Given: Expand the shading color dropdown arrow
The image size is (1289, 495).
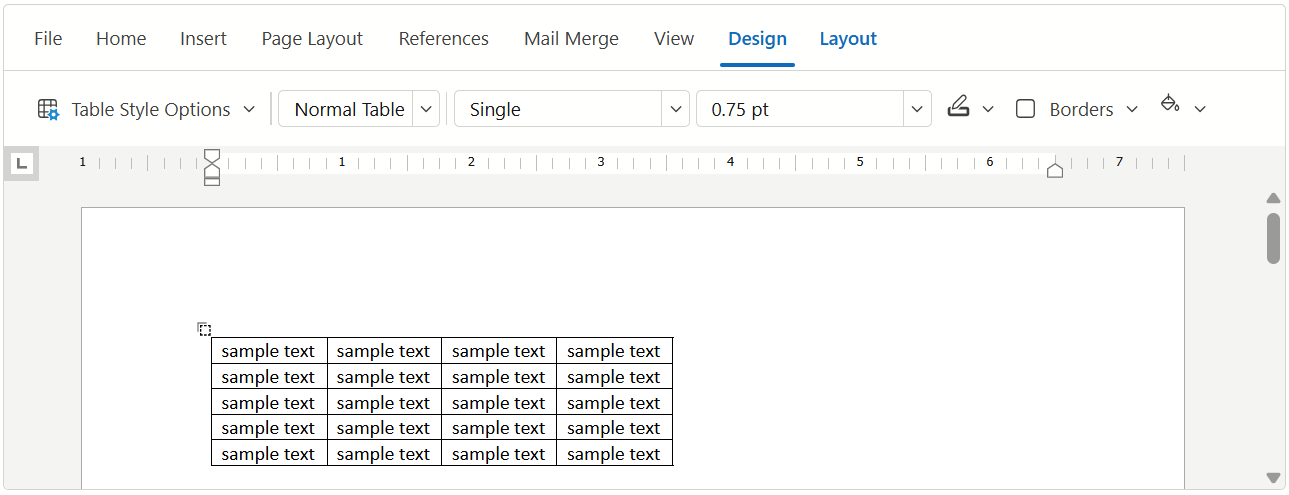Looking at the screenshot, I should pos(1200,109).
